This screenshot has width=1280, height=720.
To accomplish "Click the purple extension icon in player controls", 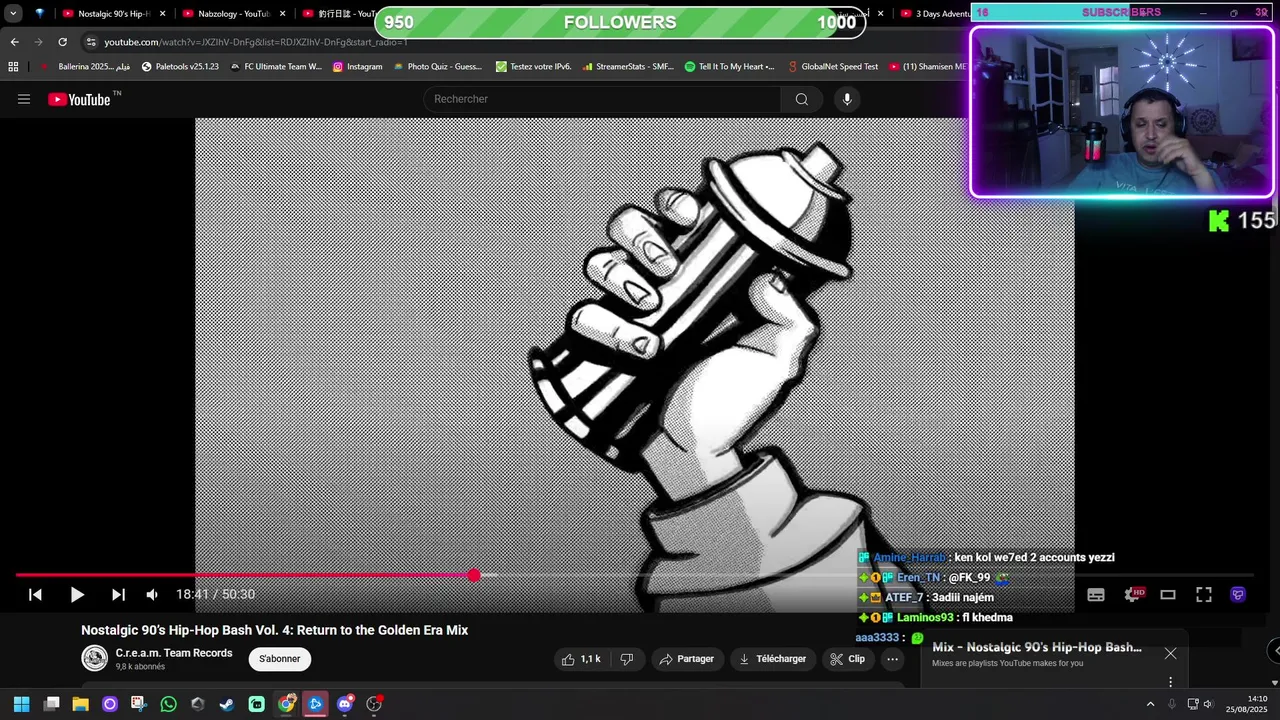I will coord(1238,594).
